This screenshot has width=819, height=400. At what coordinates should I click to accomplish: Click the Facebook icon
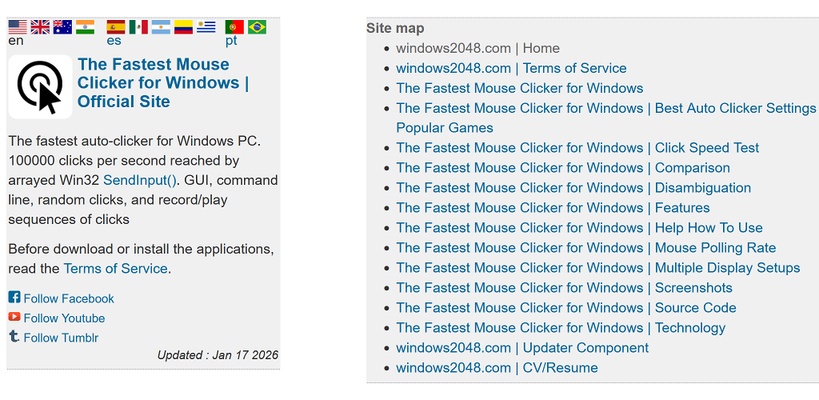14,297
